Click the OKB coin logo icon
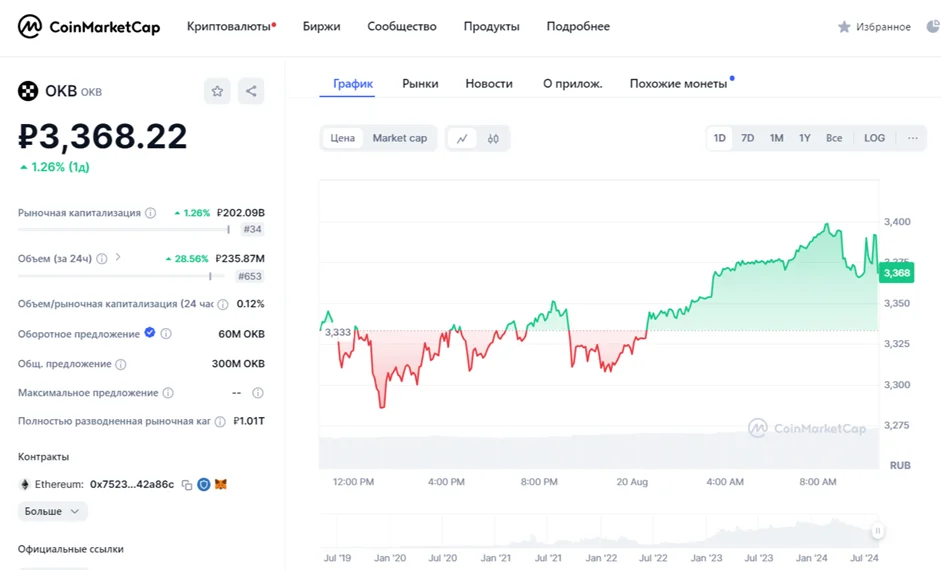The image size is (941, 570). pos(28,91)
